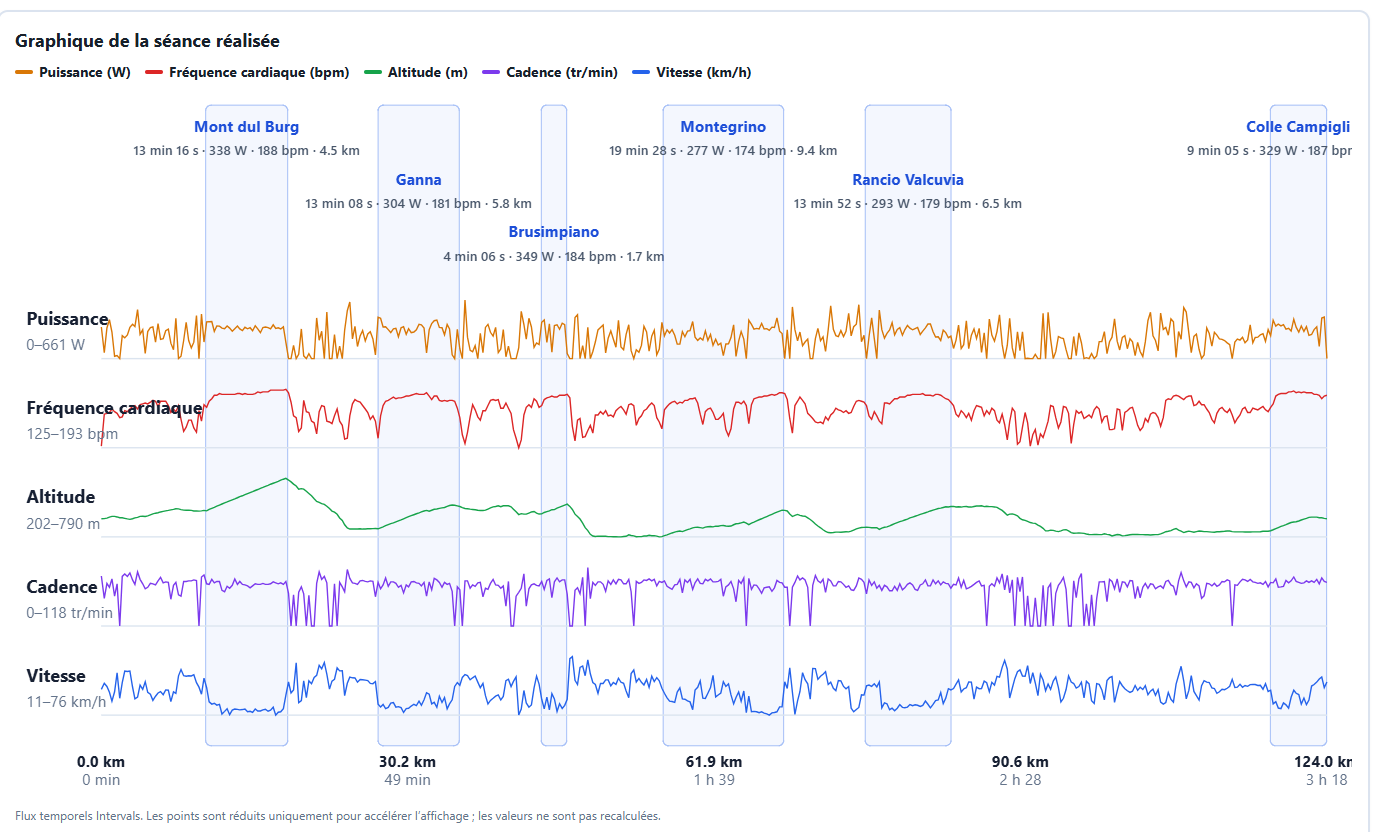Select the Mont dul Burg climb label
1374x832 pixels.
tap(246, 127)
